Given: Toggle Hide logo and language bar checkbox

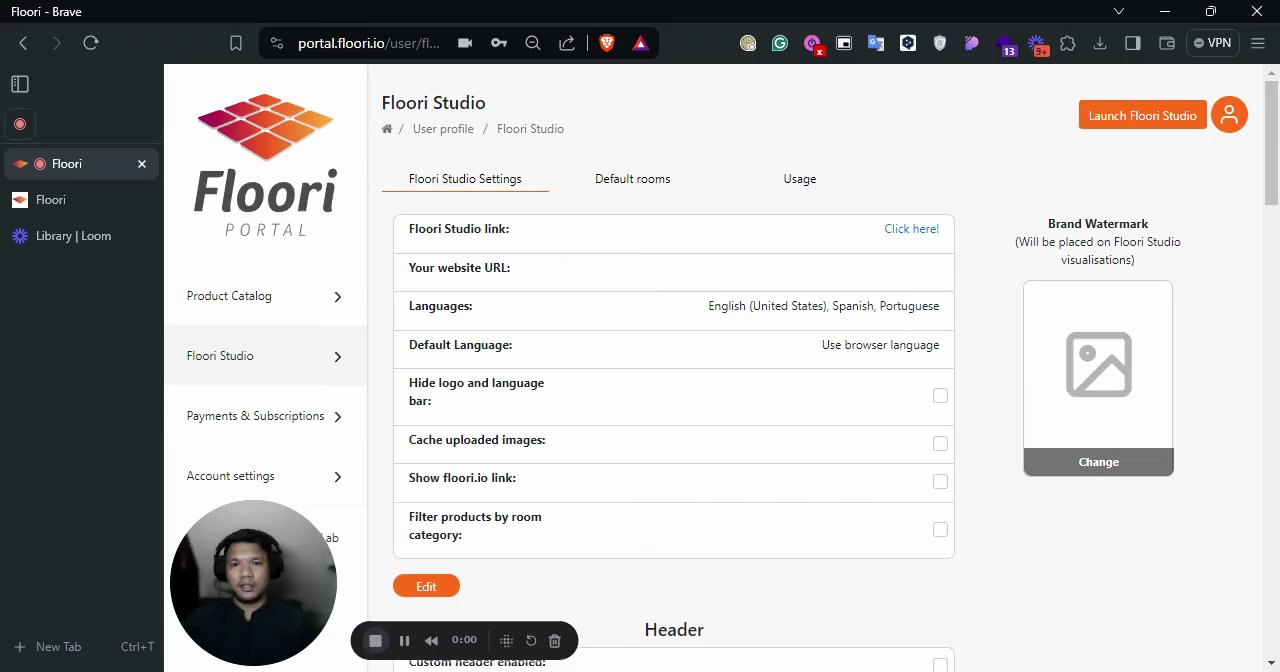Looking at the screenshot, I should pyautogui.click(x=940, y=396).
